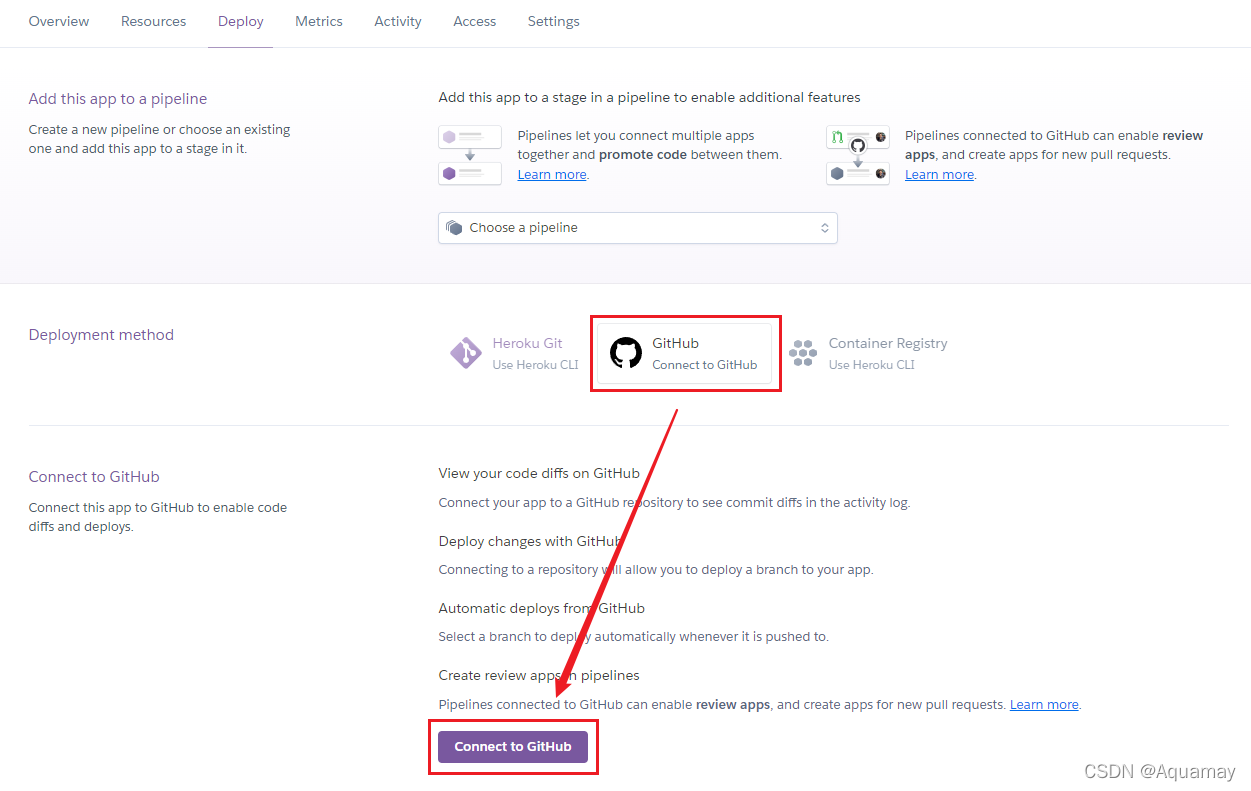This screenshot has height=791, width=1251.
Task: Click the hexagon icon in pipeline dropdown
Action: tap(454, 228)
